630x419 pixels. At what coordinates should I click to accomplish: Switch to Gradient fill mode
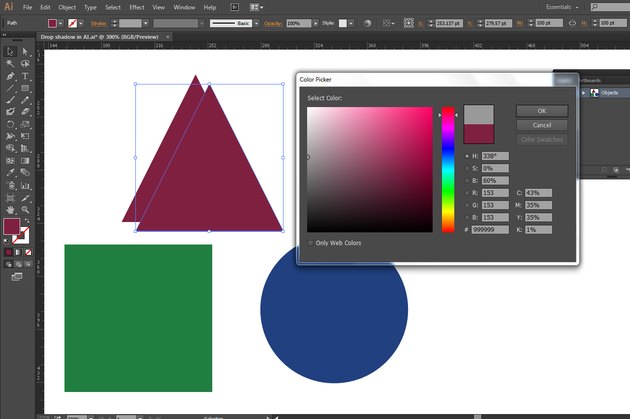(x=18, y=252)
